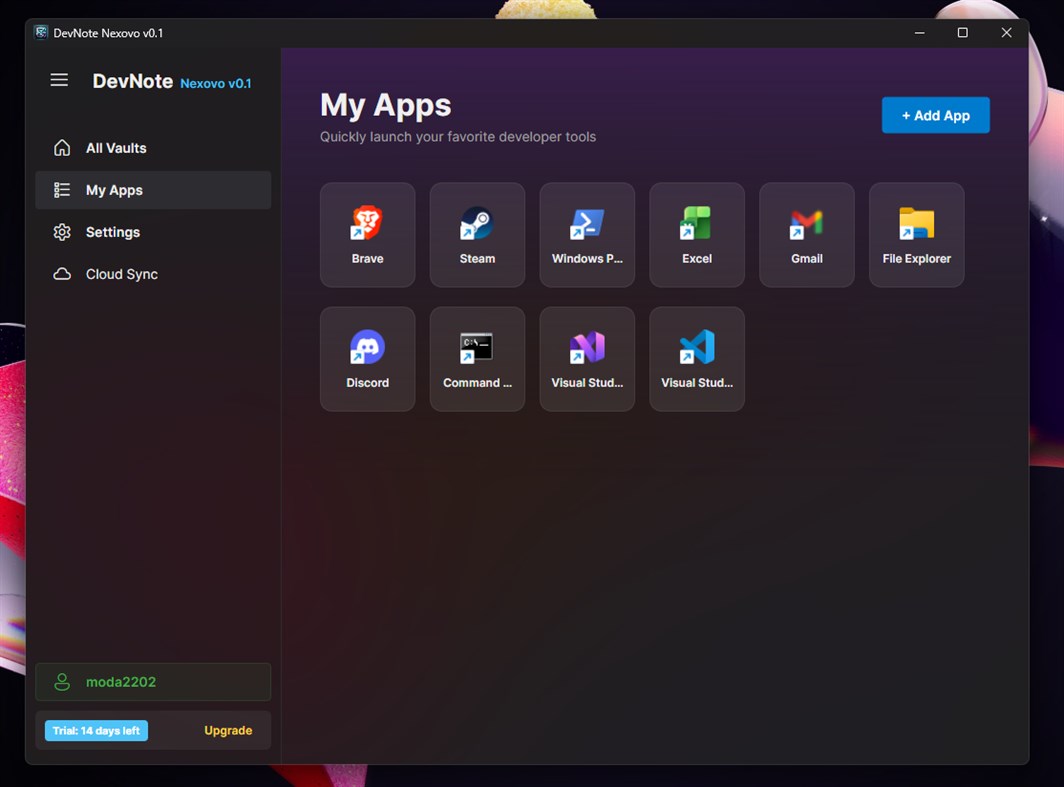Click the DevNote window title bar icon
Viewport: 1064px width, 787px height.
41,33
